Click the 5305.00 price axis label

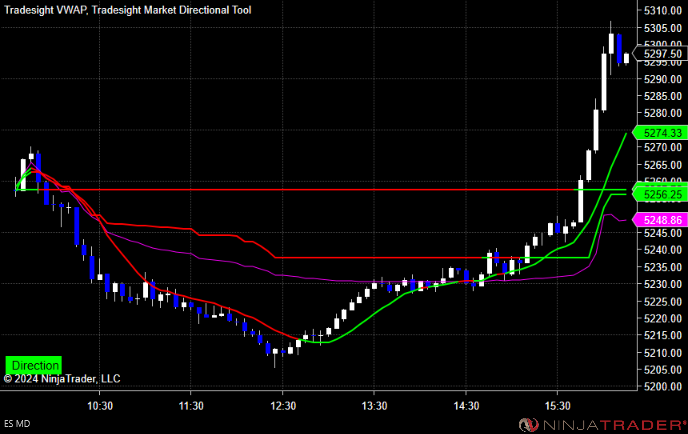663,28
